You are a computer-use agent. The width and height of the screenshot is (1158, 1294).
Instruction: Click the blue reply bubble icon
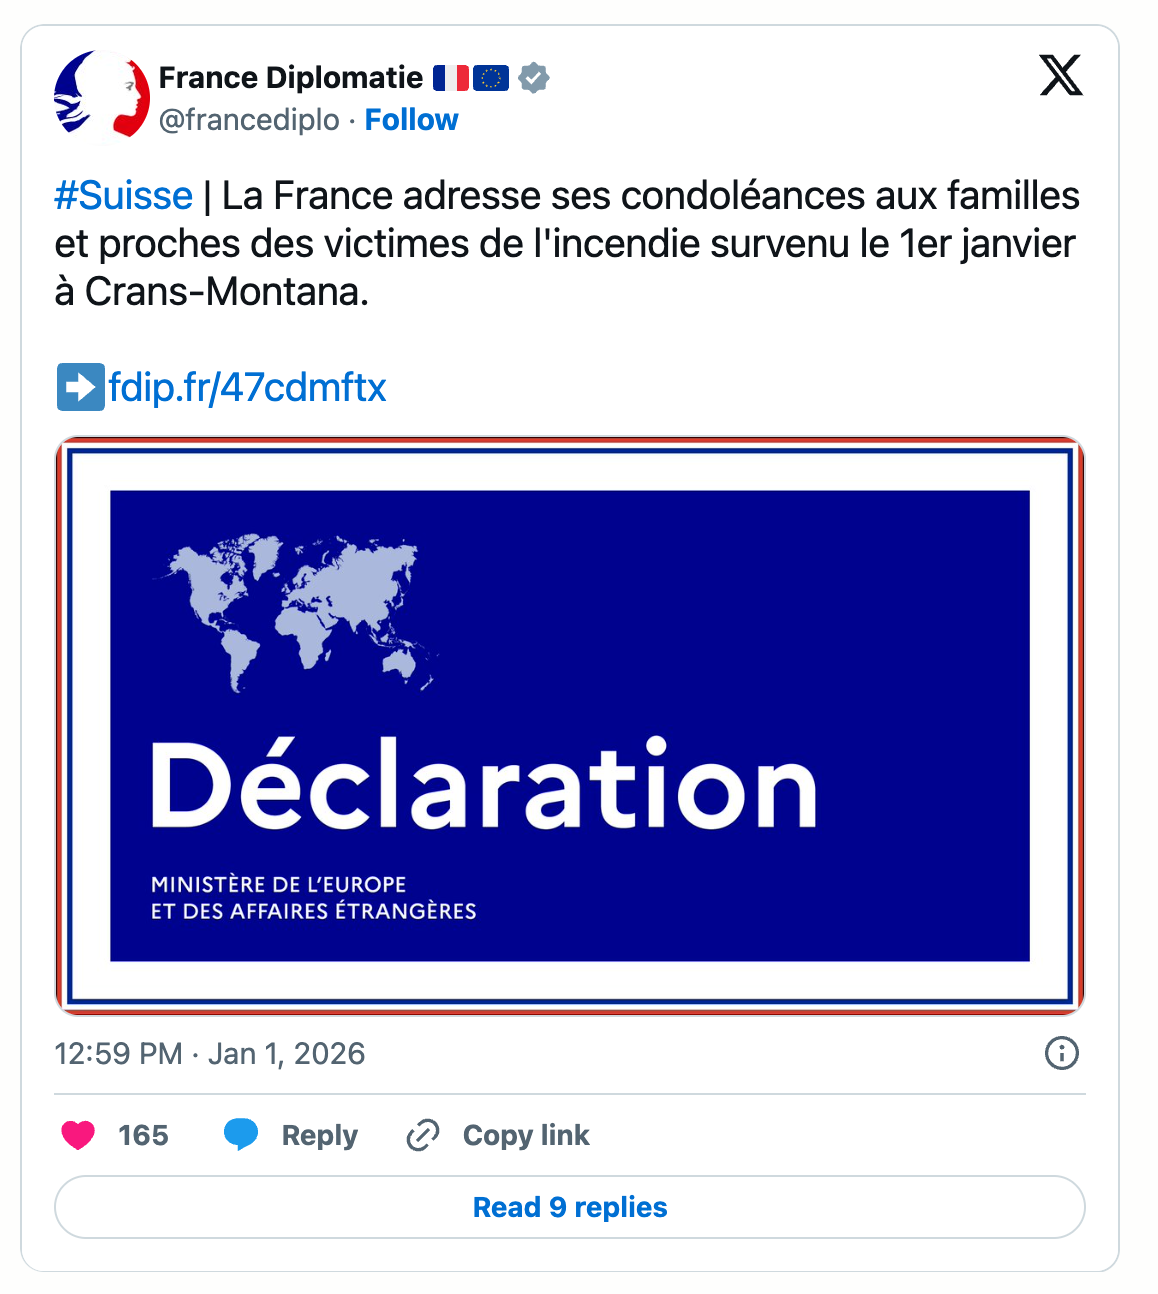point(241,1135)
